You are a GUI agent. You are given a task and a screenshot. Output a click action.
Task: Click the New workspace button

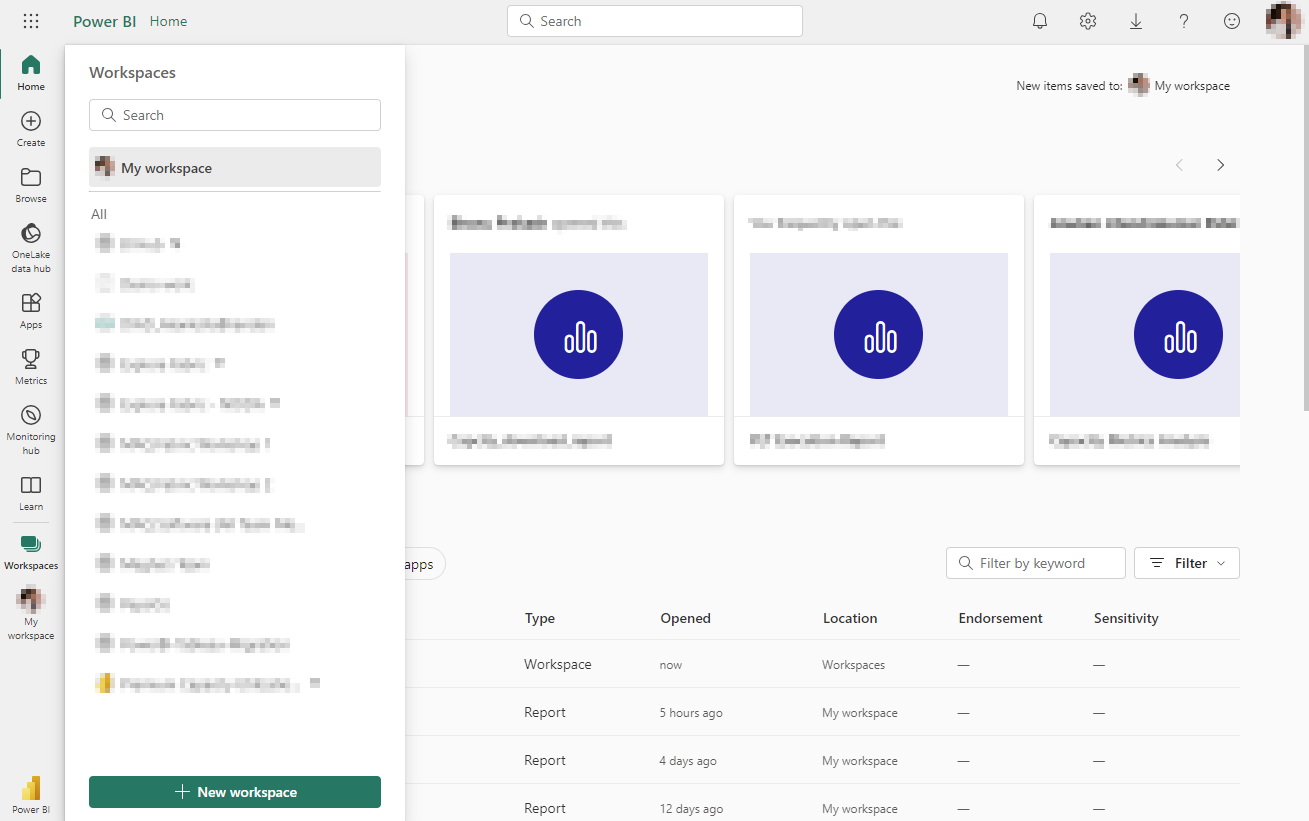(235, 792)
